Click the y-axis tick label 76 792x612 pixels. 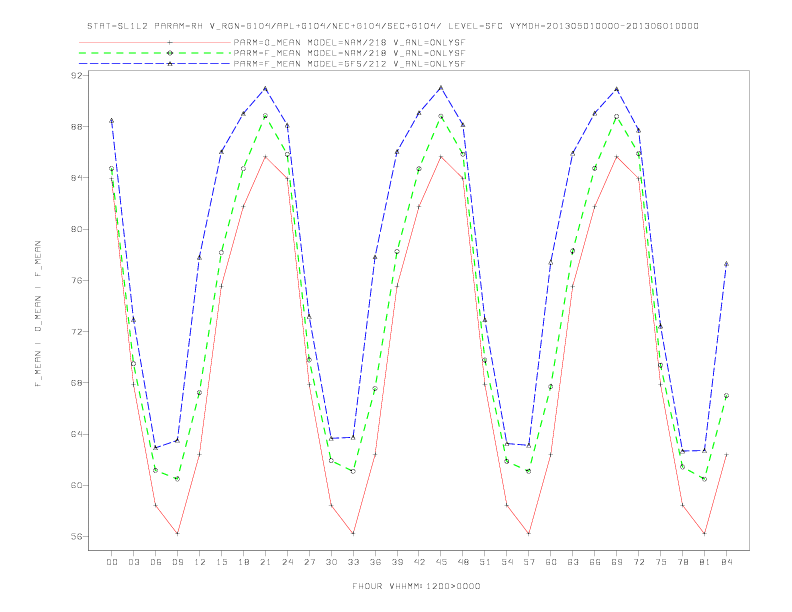click(x=79, y=280)
